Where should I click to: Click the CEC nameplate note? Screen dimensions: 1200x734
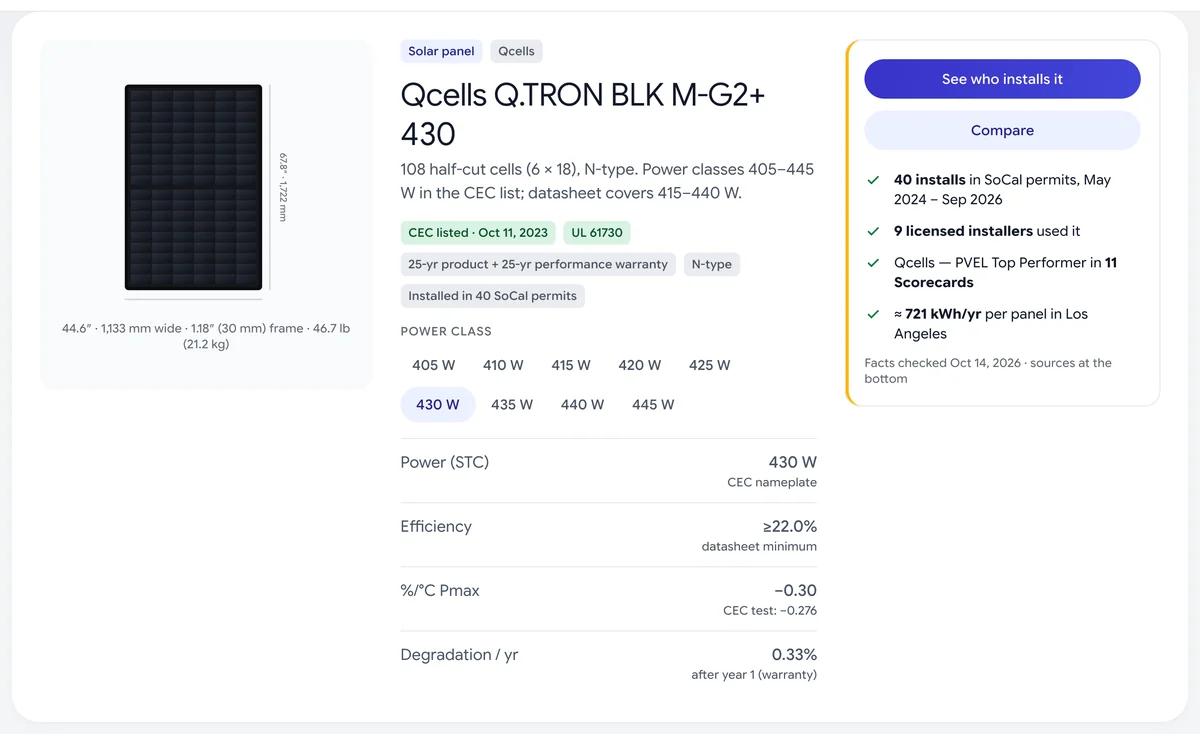pos(772,483)
